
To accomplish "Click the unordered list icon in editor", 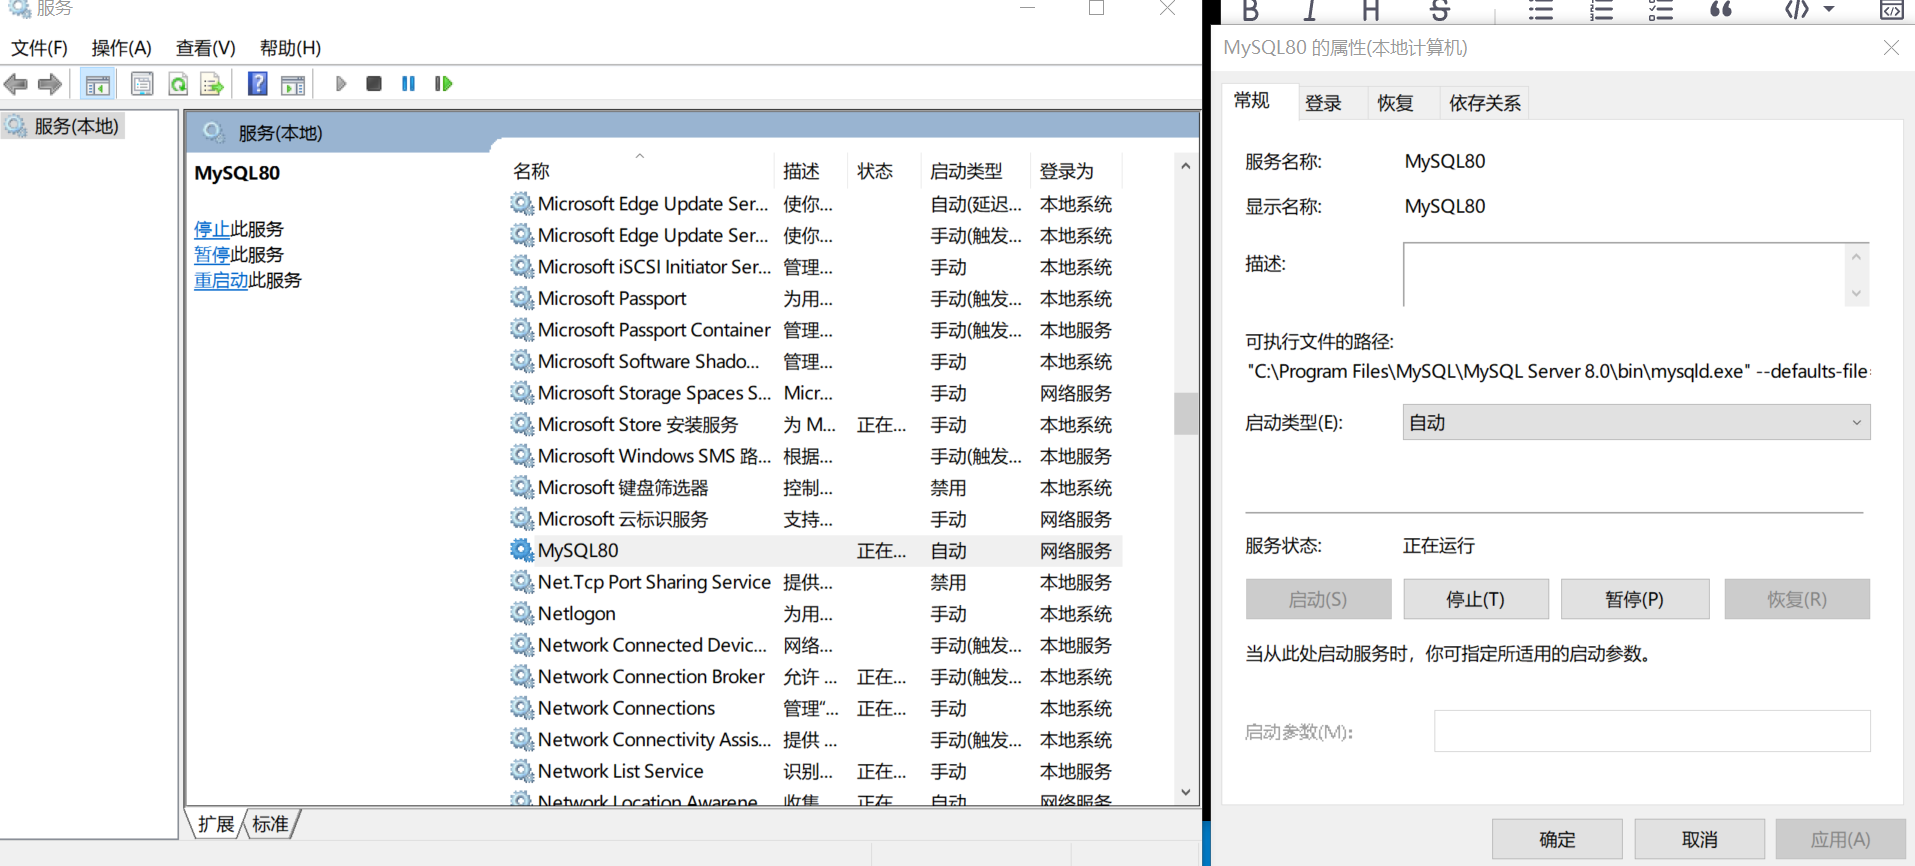I will 1540,11.
